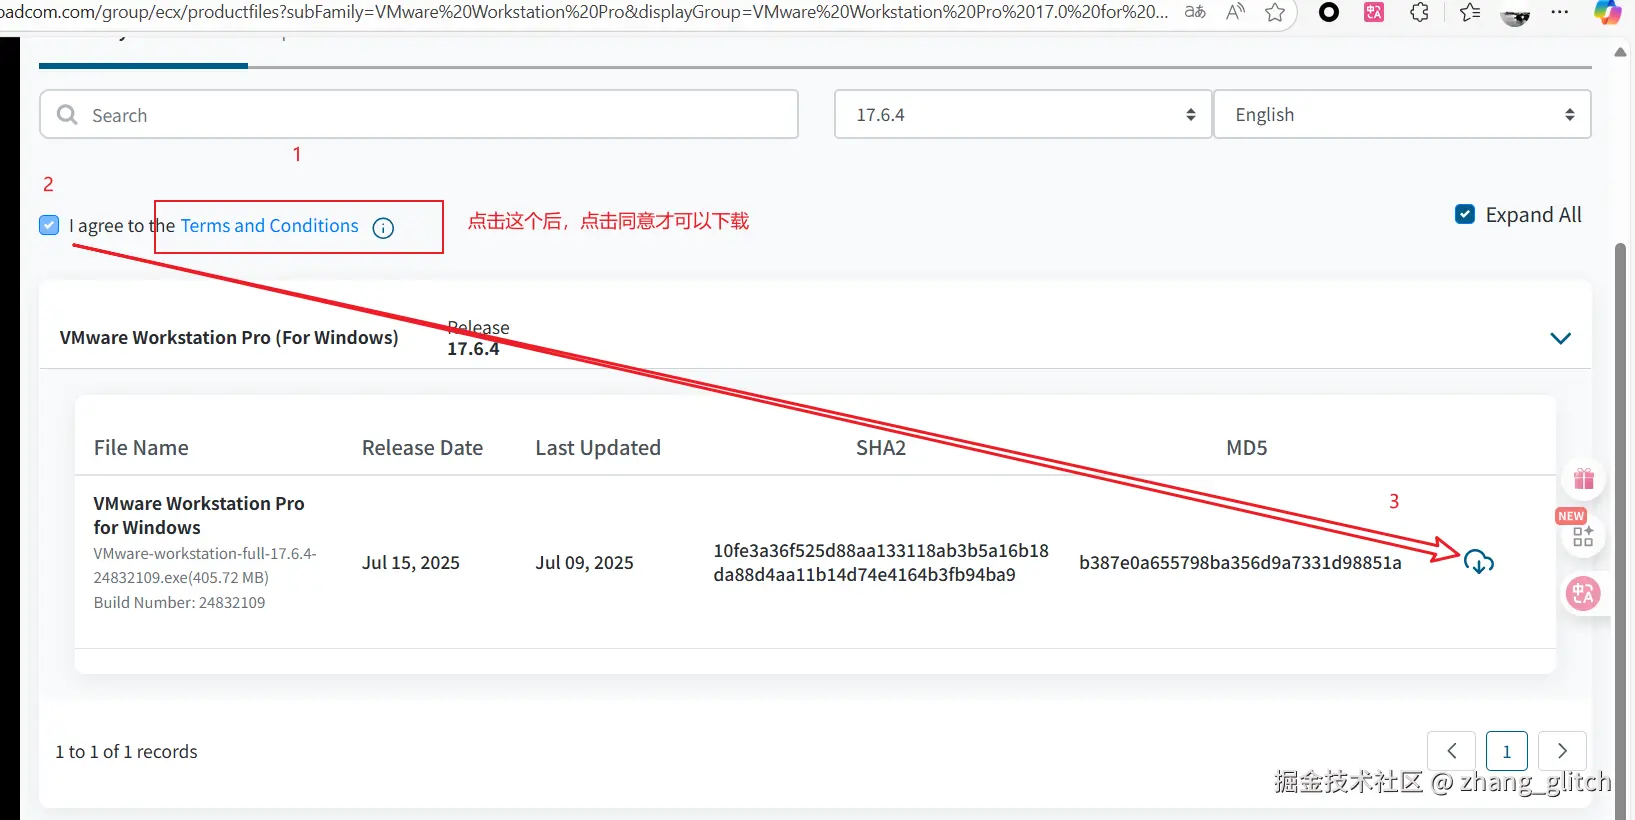Click the MD5 column header
The height and width of the screenshot is (820, 1635).
[x=1247, y=448]
